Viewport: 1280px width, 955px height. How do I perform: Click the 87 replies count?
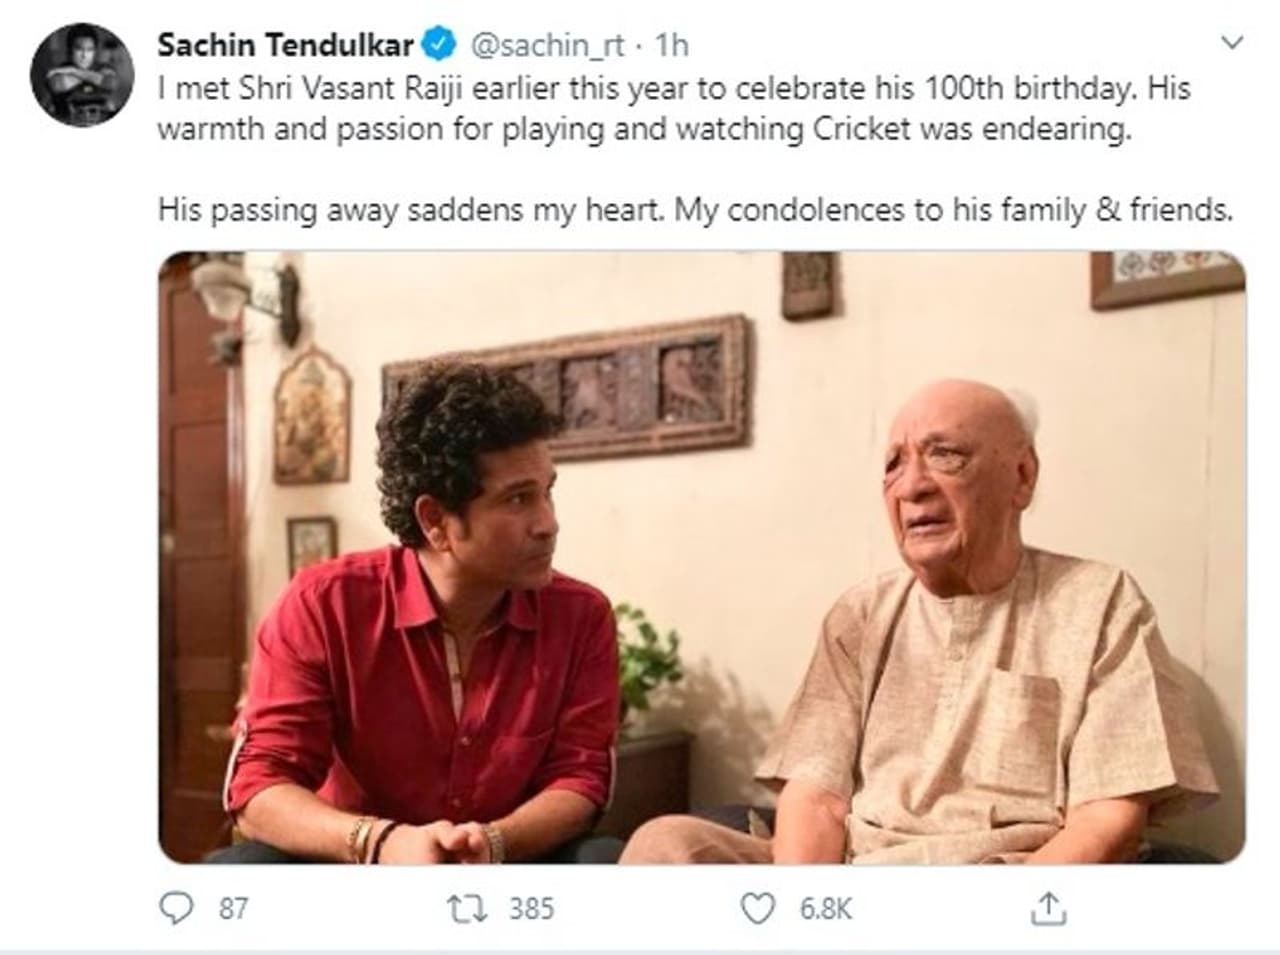(233, 908)
